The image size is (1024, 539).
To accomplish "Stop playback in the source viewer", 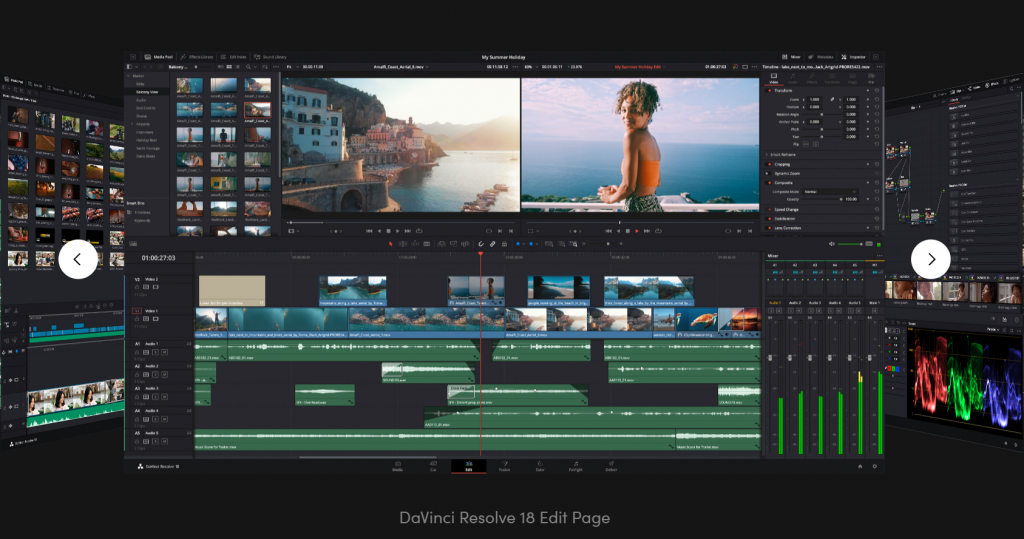I will tap(389, 231).
